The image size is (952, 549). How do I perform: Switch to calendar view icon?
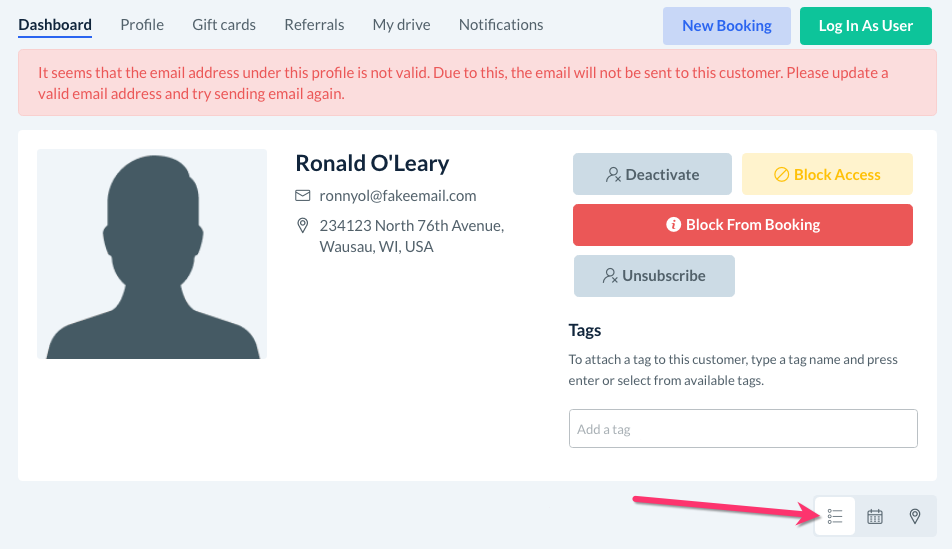click(875, 516)
